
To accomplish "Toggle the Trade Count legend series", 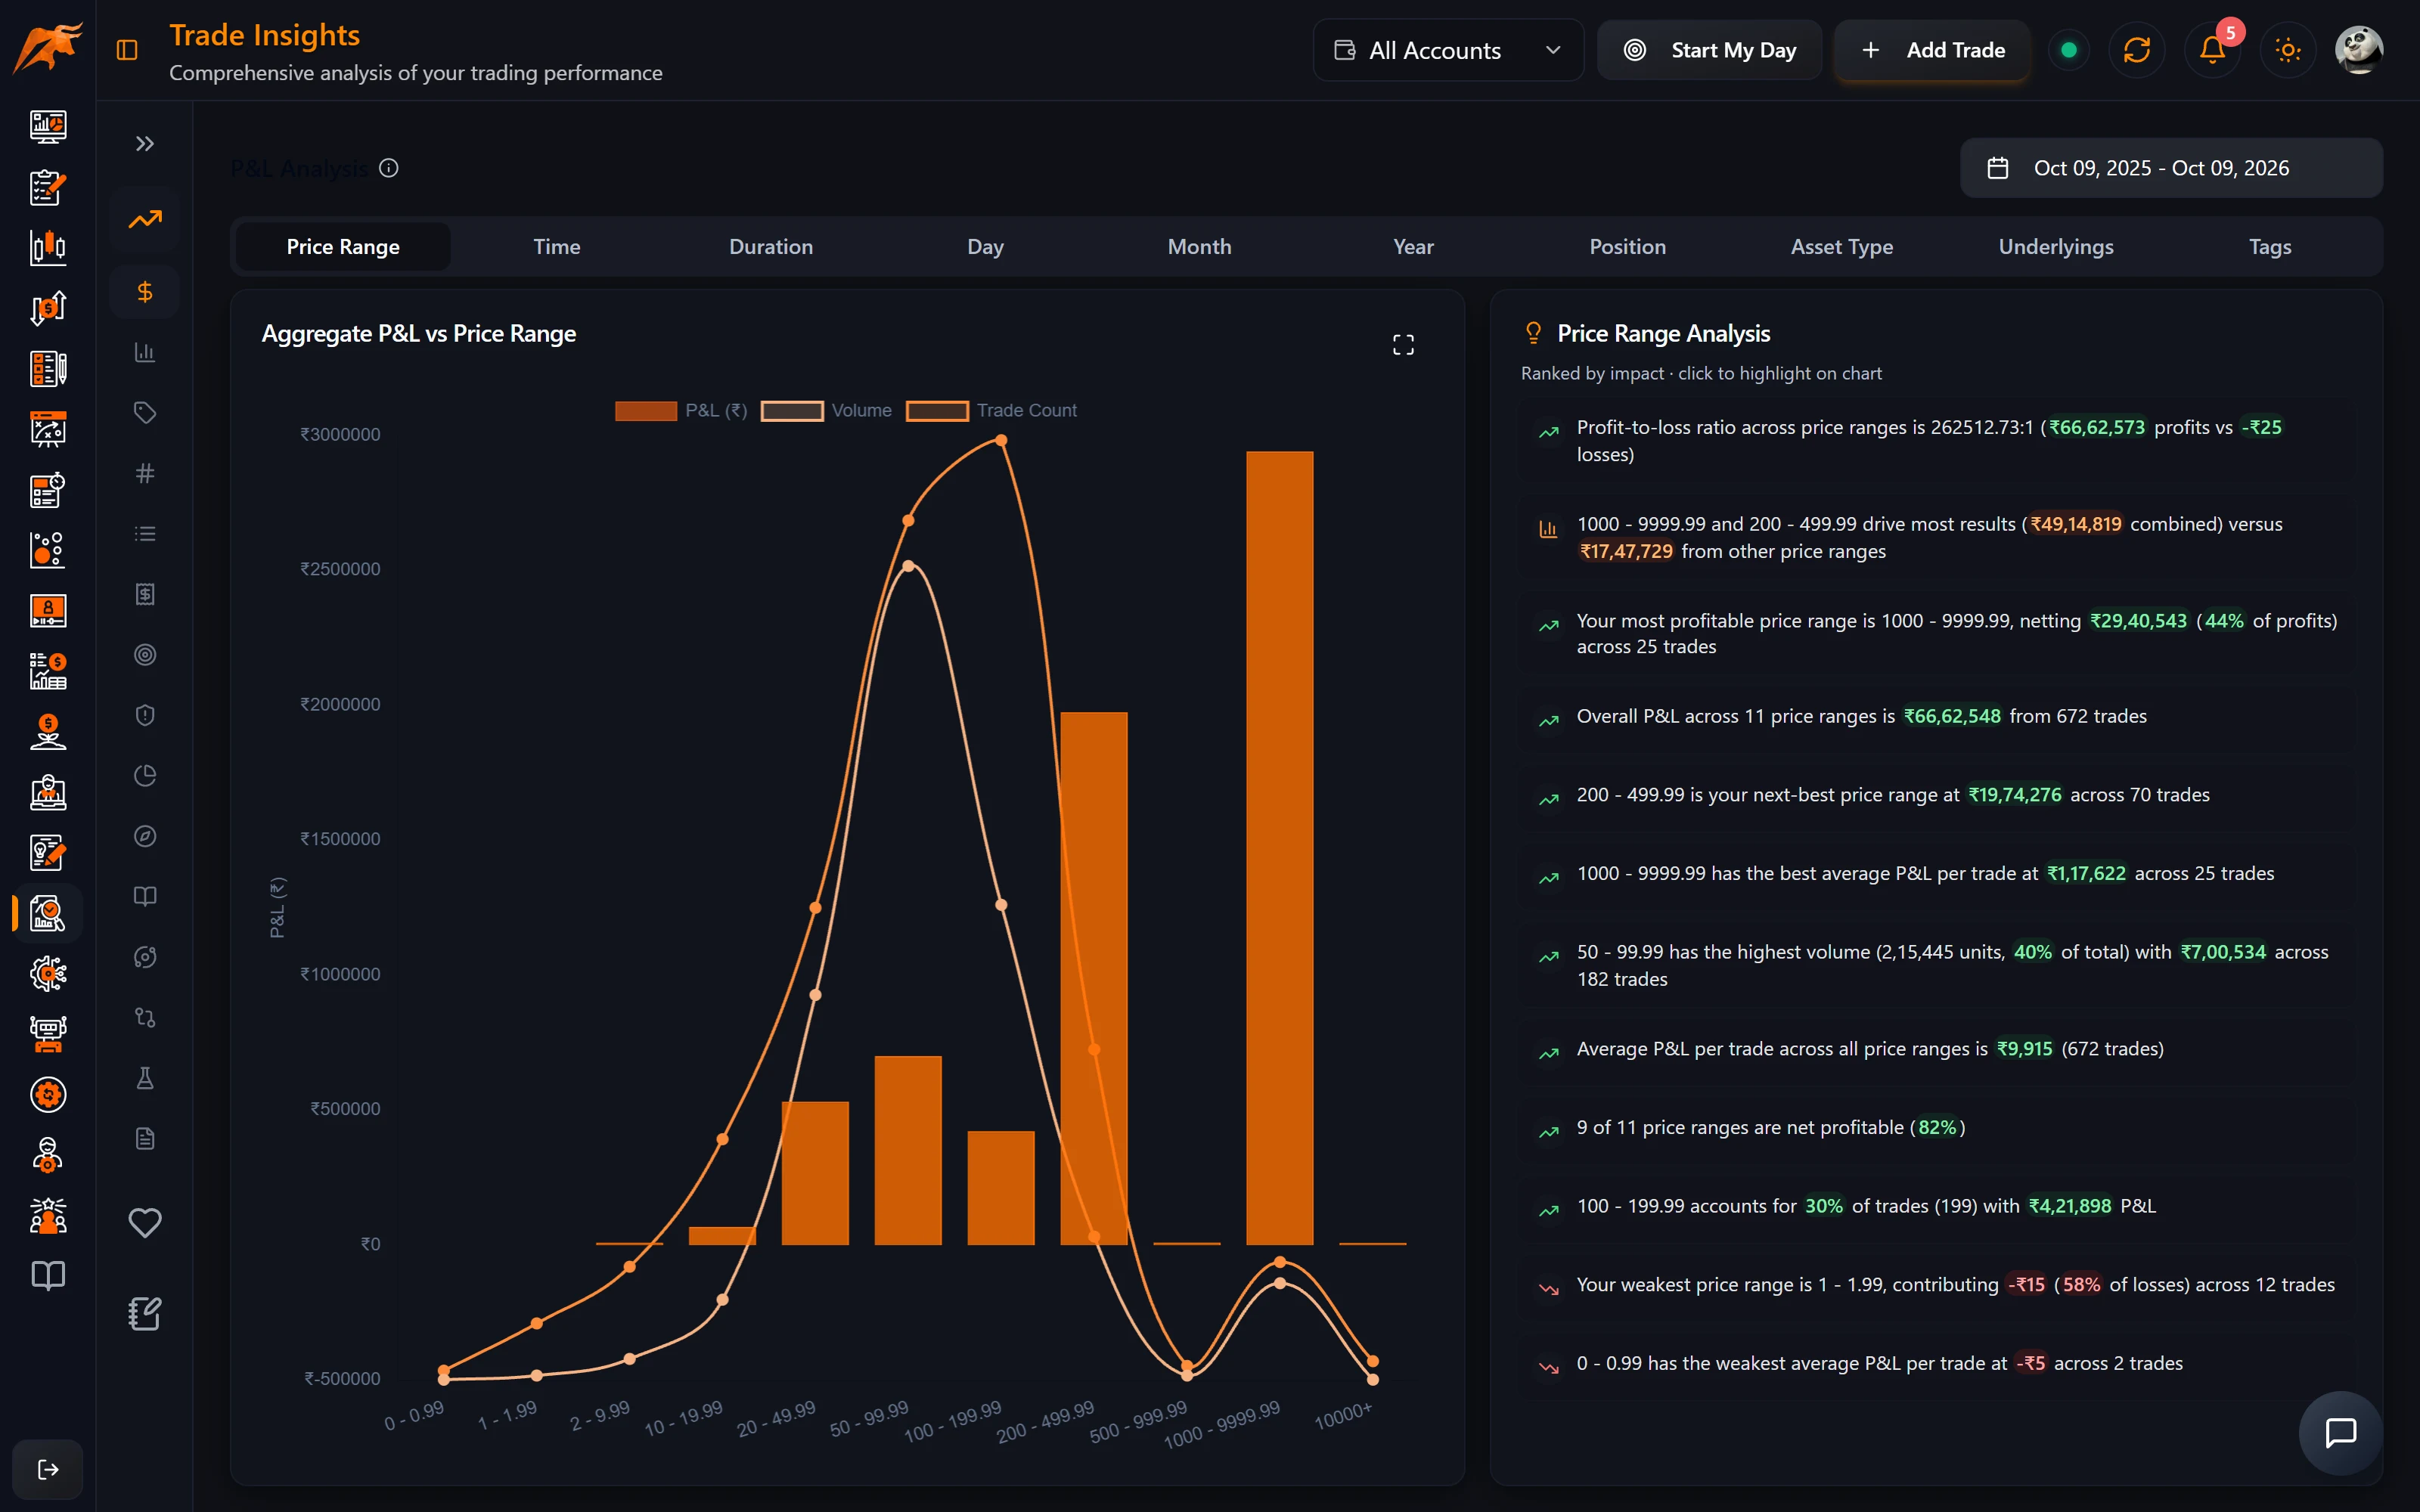I will [991, 411].
